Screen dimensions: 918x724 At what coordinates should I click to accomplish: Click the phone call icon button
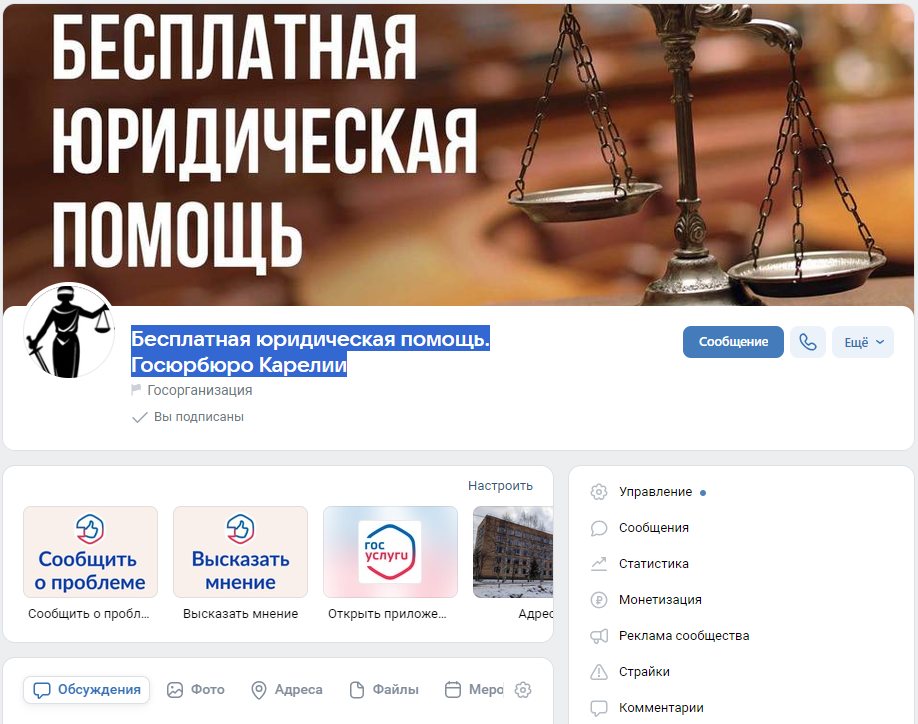(x=807, y=342)
